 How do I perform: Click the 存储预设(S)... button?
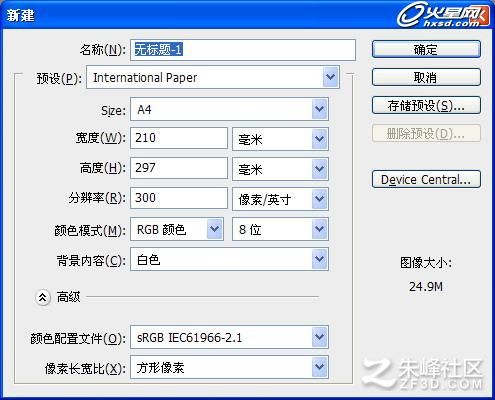pyautogui.click(x=426, y=105)
